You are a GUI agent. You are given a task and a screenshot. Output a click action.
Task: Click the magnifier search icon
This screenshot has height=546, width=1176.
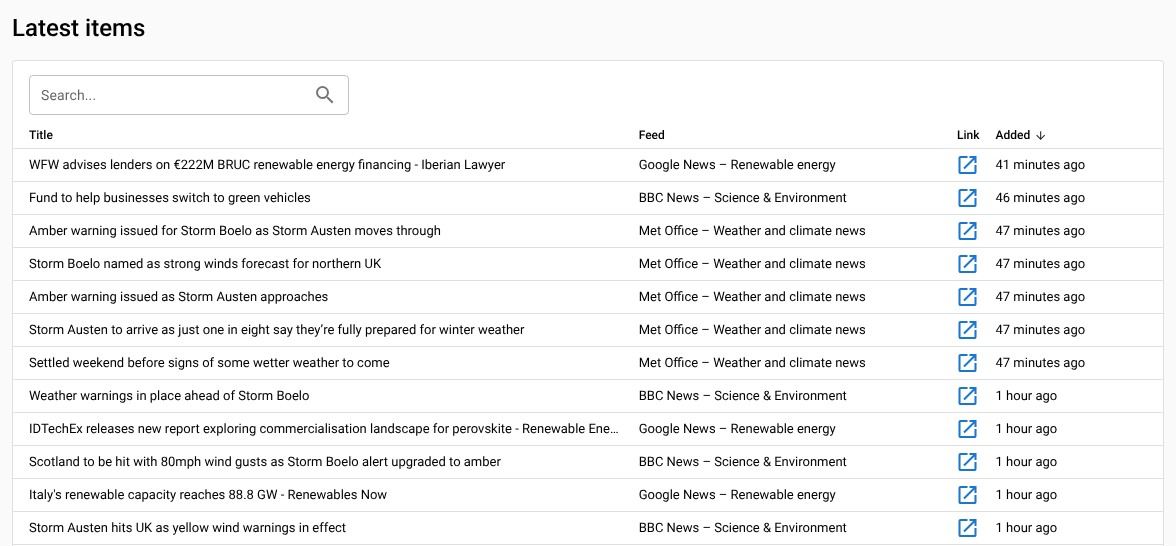[x=325, y=95]
